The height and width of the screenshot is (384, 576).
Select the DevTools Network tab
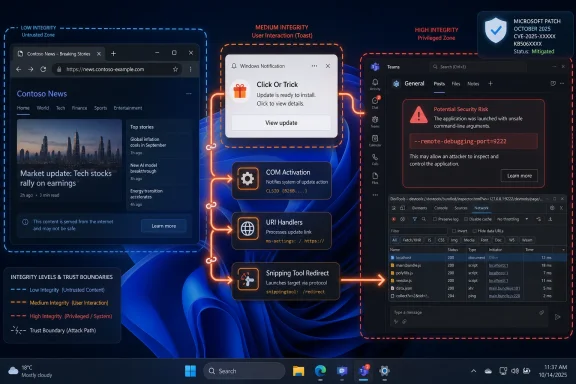(481, 208)
